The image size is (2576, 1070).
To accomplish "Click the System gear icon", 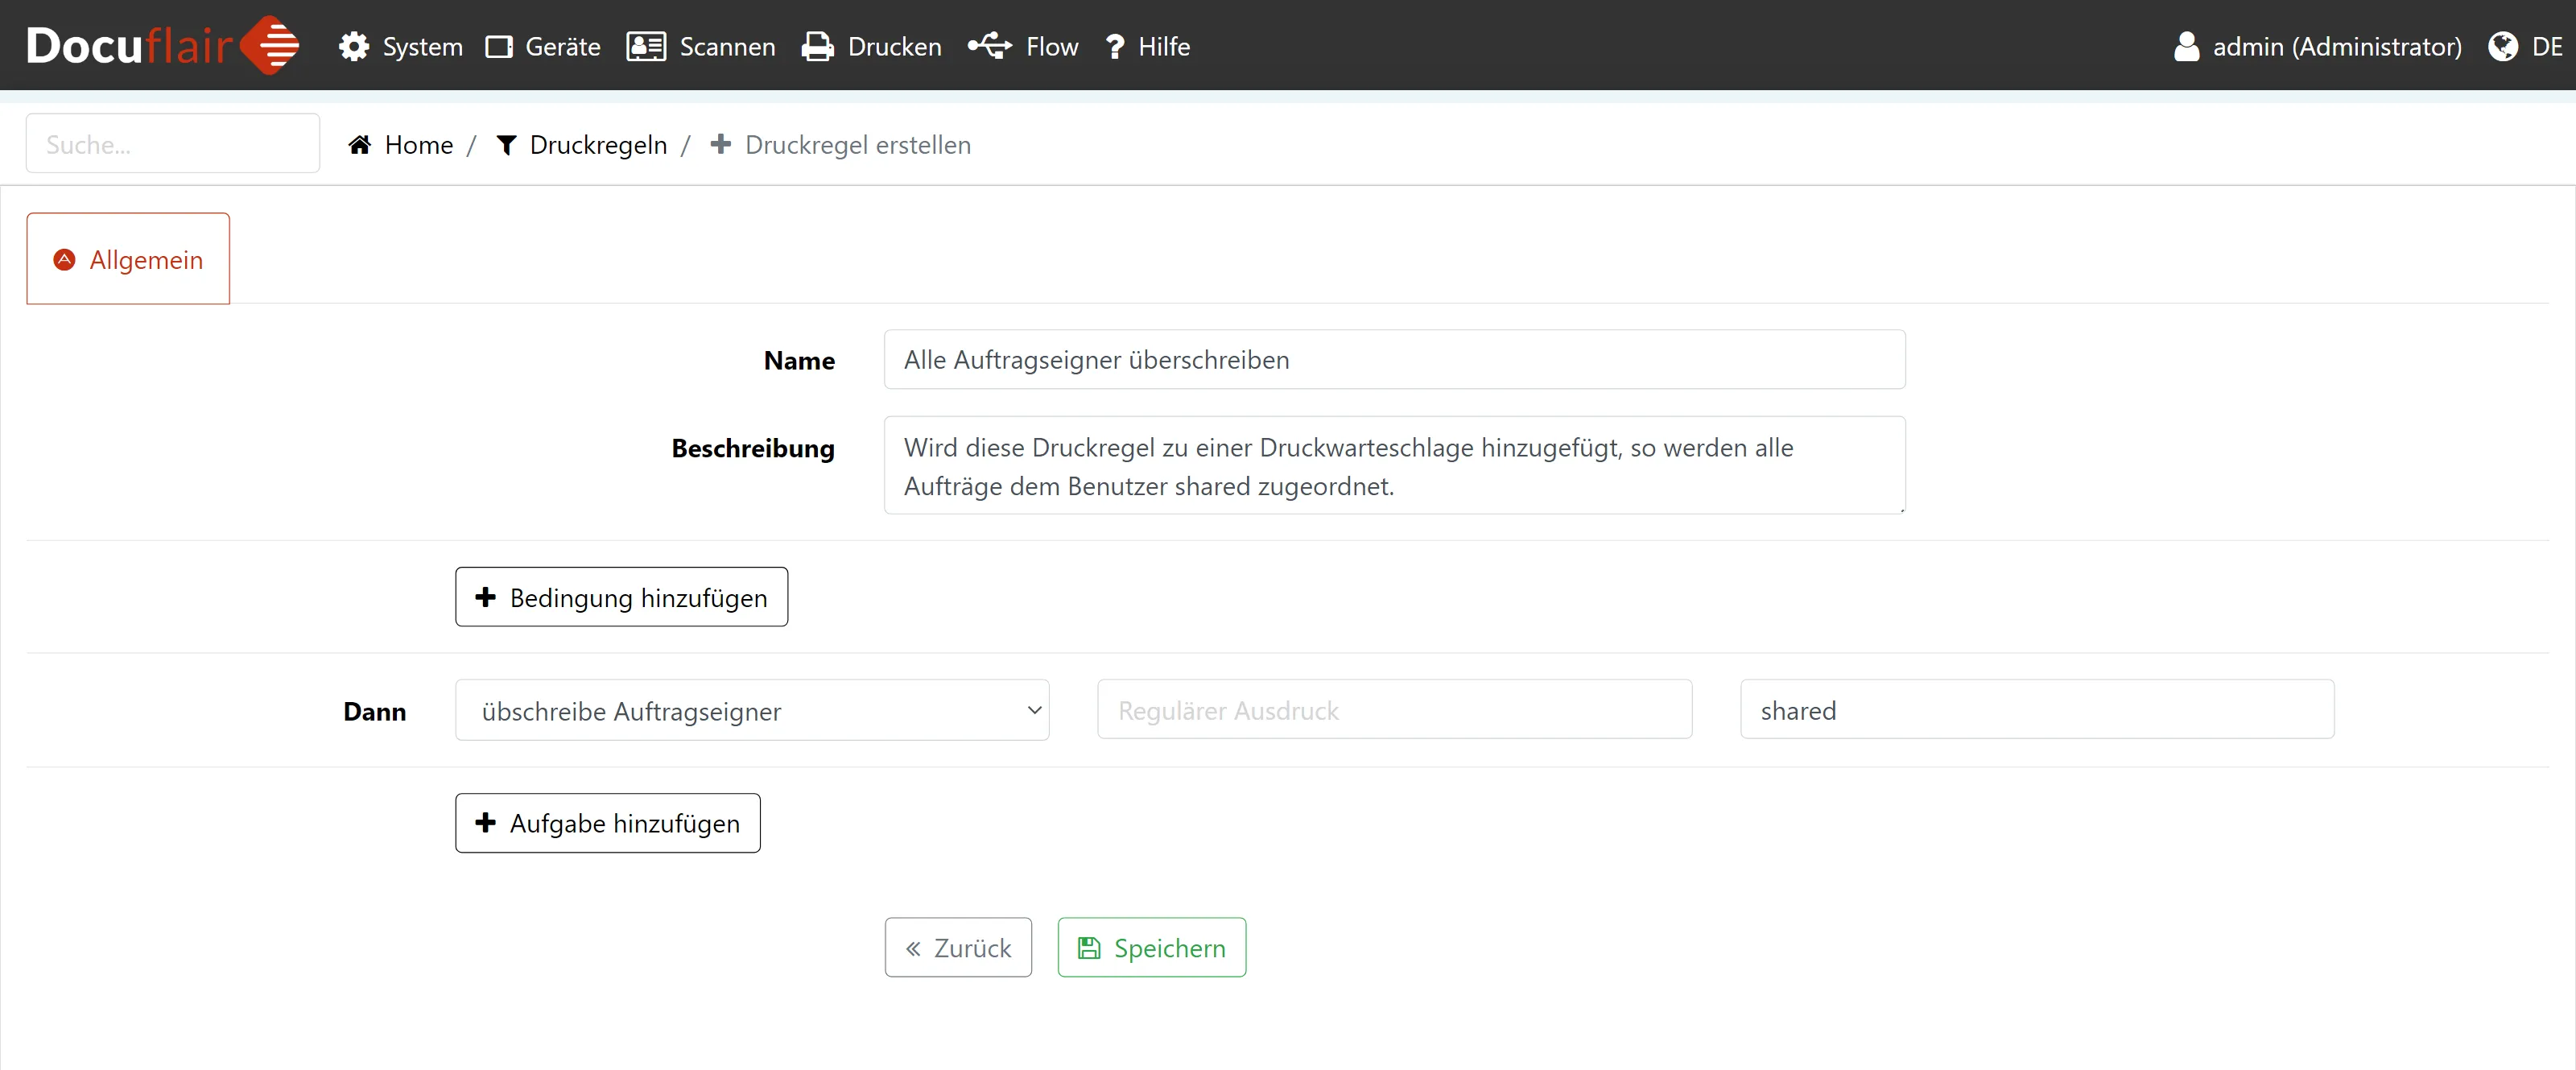I will (x=354, y=46).
